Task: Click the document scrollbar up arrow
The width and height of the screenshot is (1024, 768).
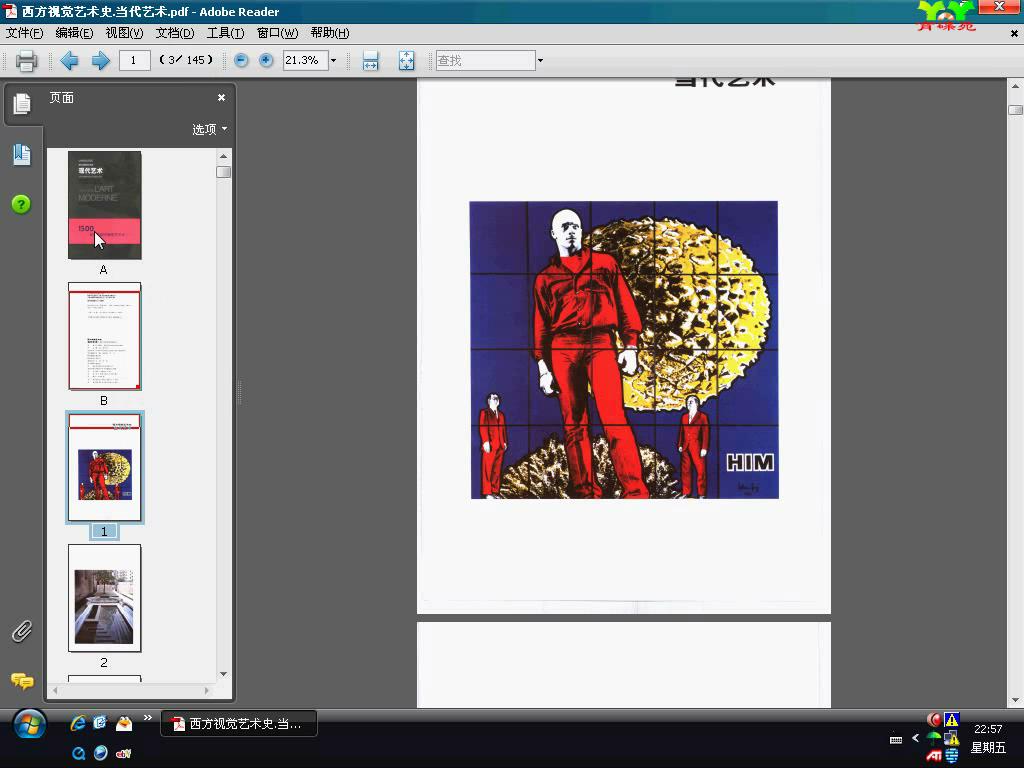Action: point(1015,86)
